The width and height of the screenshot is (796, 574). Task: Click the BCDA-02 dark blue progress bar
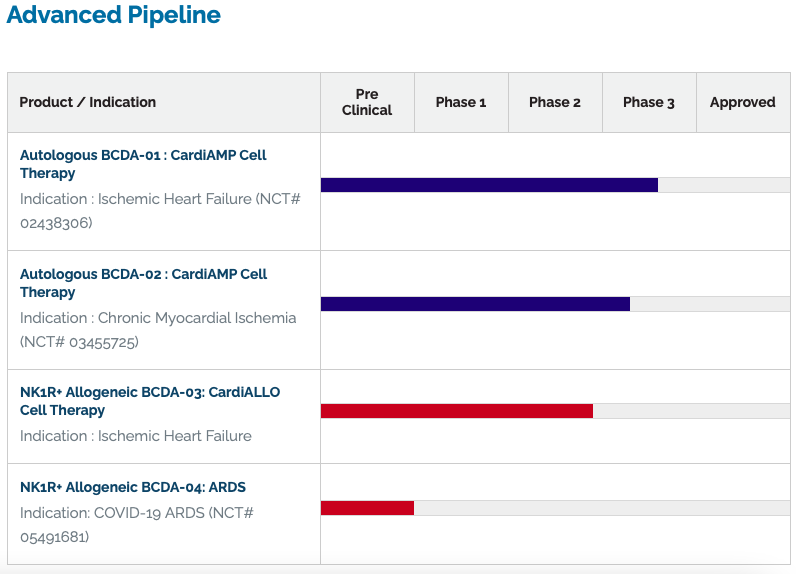[475, 304]
